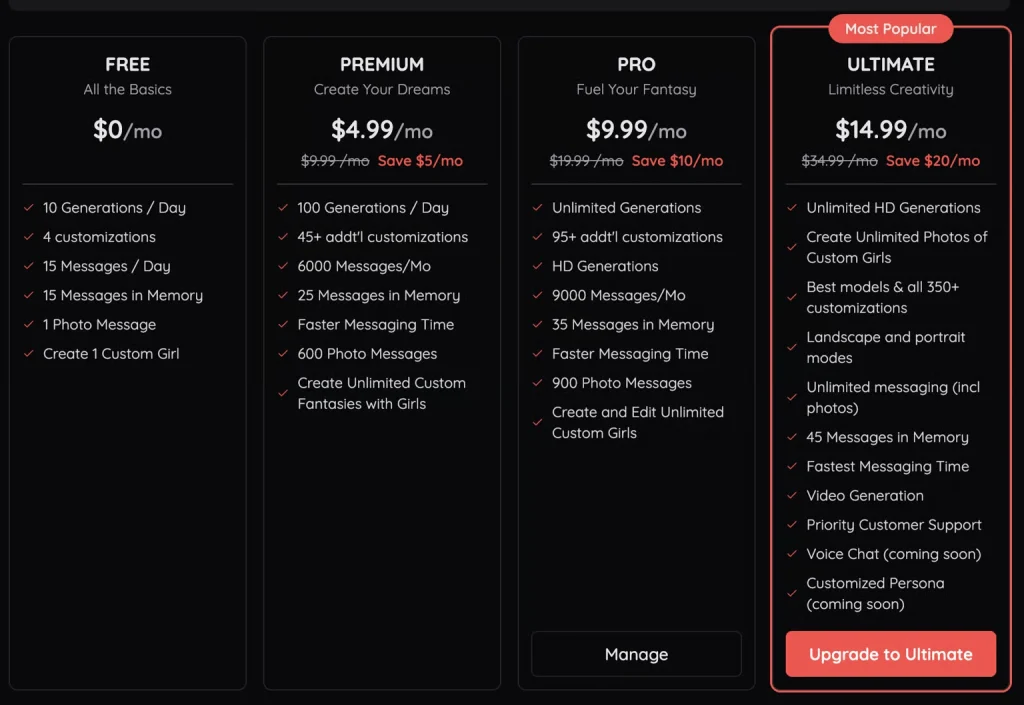Click the checkmark beside 10 Generations / Day
The width and height of the screenshot is (1024, 705).
[x=27, y=208]
